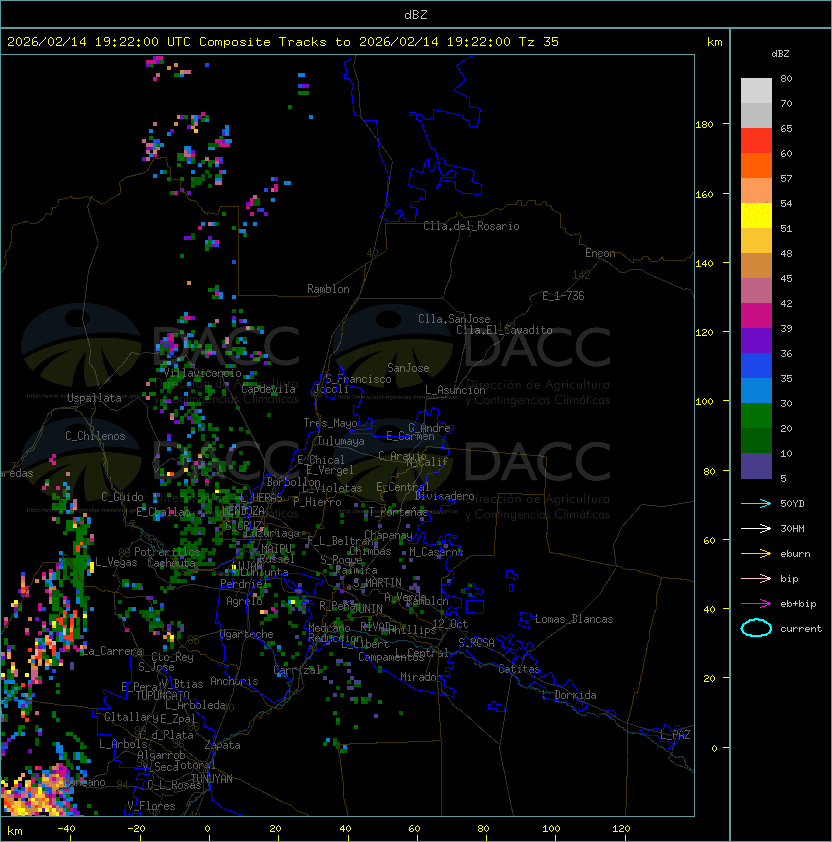Click the 'Carrizal' map label
This screenshot has width=832, height=842.
(297, 670)
